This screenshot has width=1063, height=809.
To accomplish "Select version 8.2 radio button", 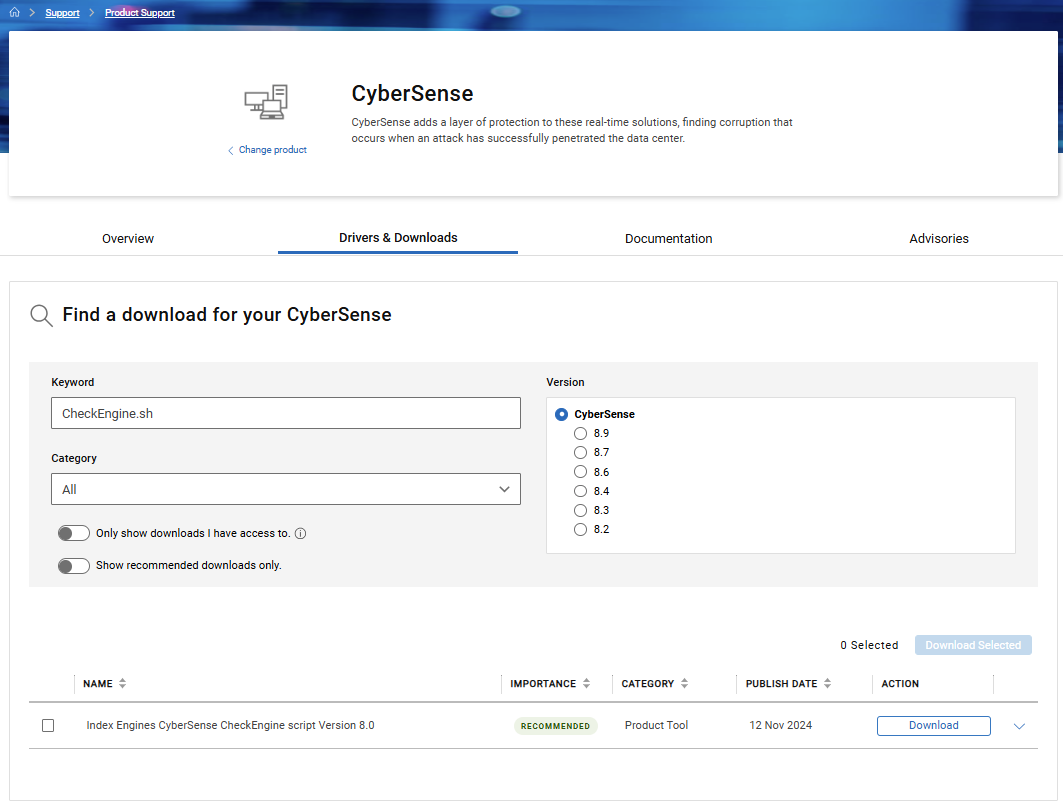I will [x=580, y=529].
